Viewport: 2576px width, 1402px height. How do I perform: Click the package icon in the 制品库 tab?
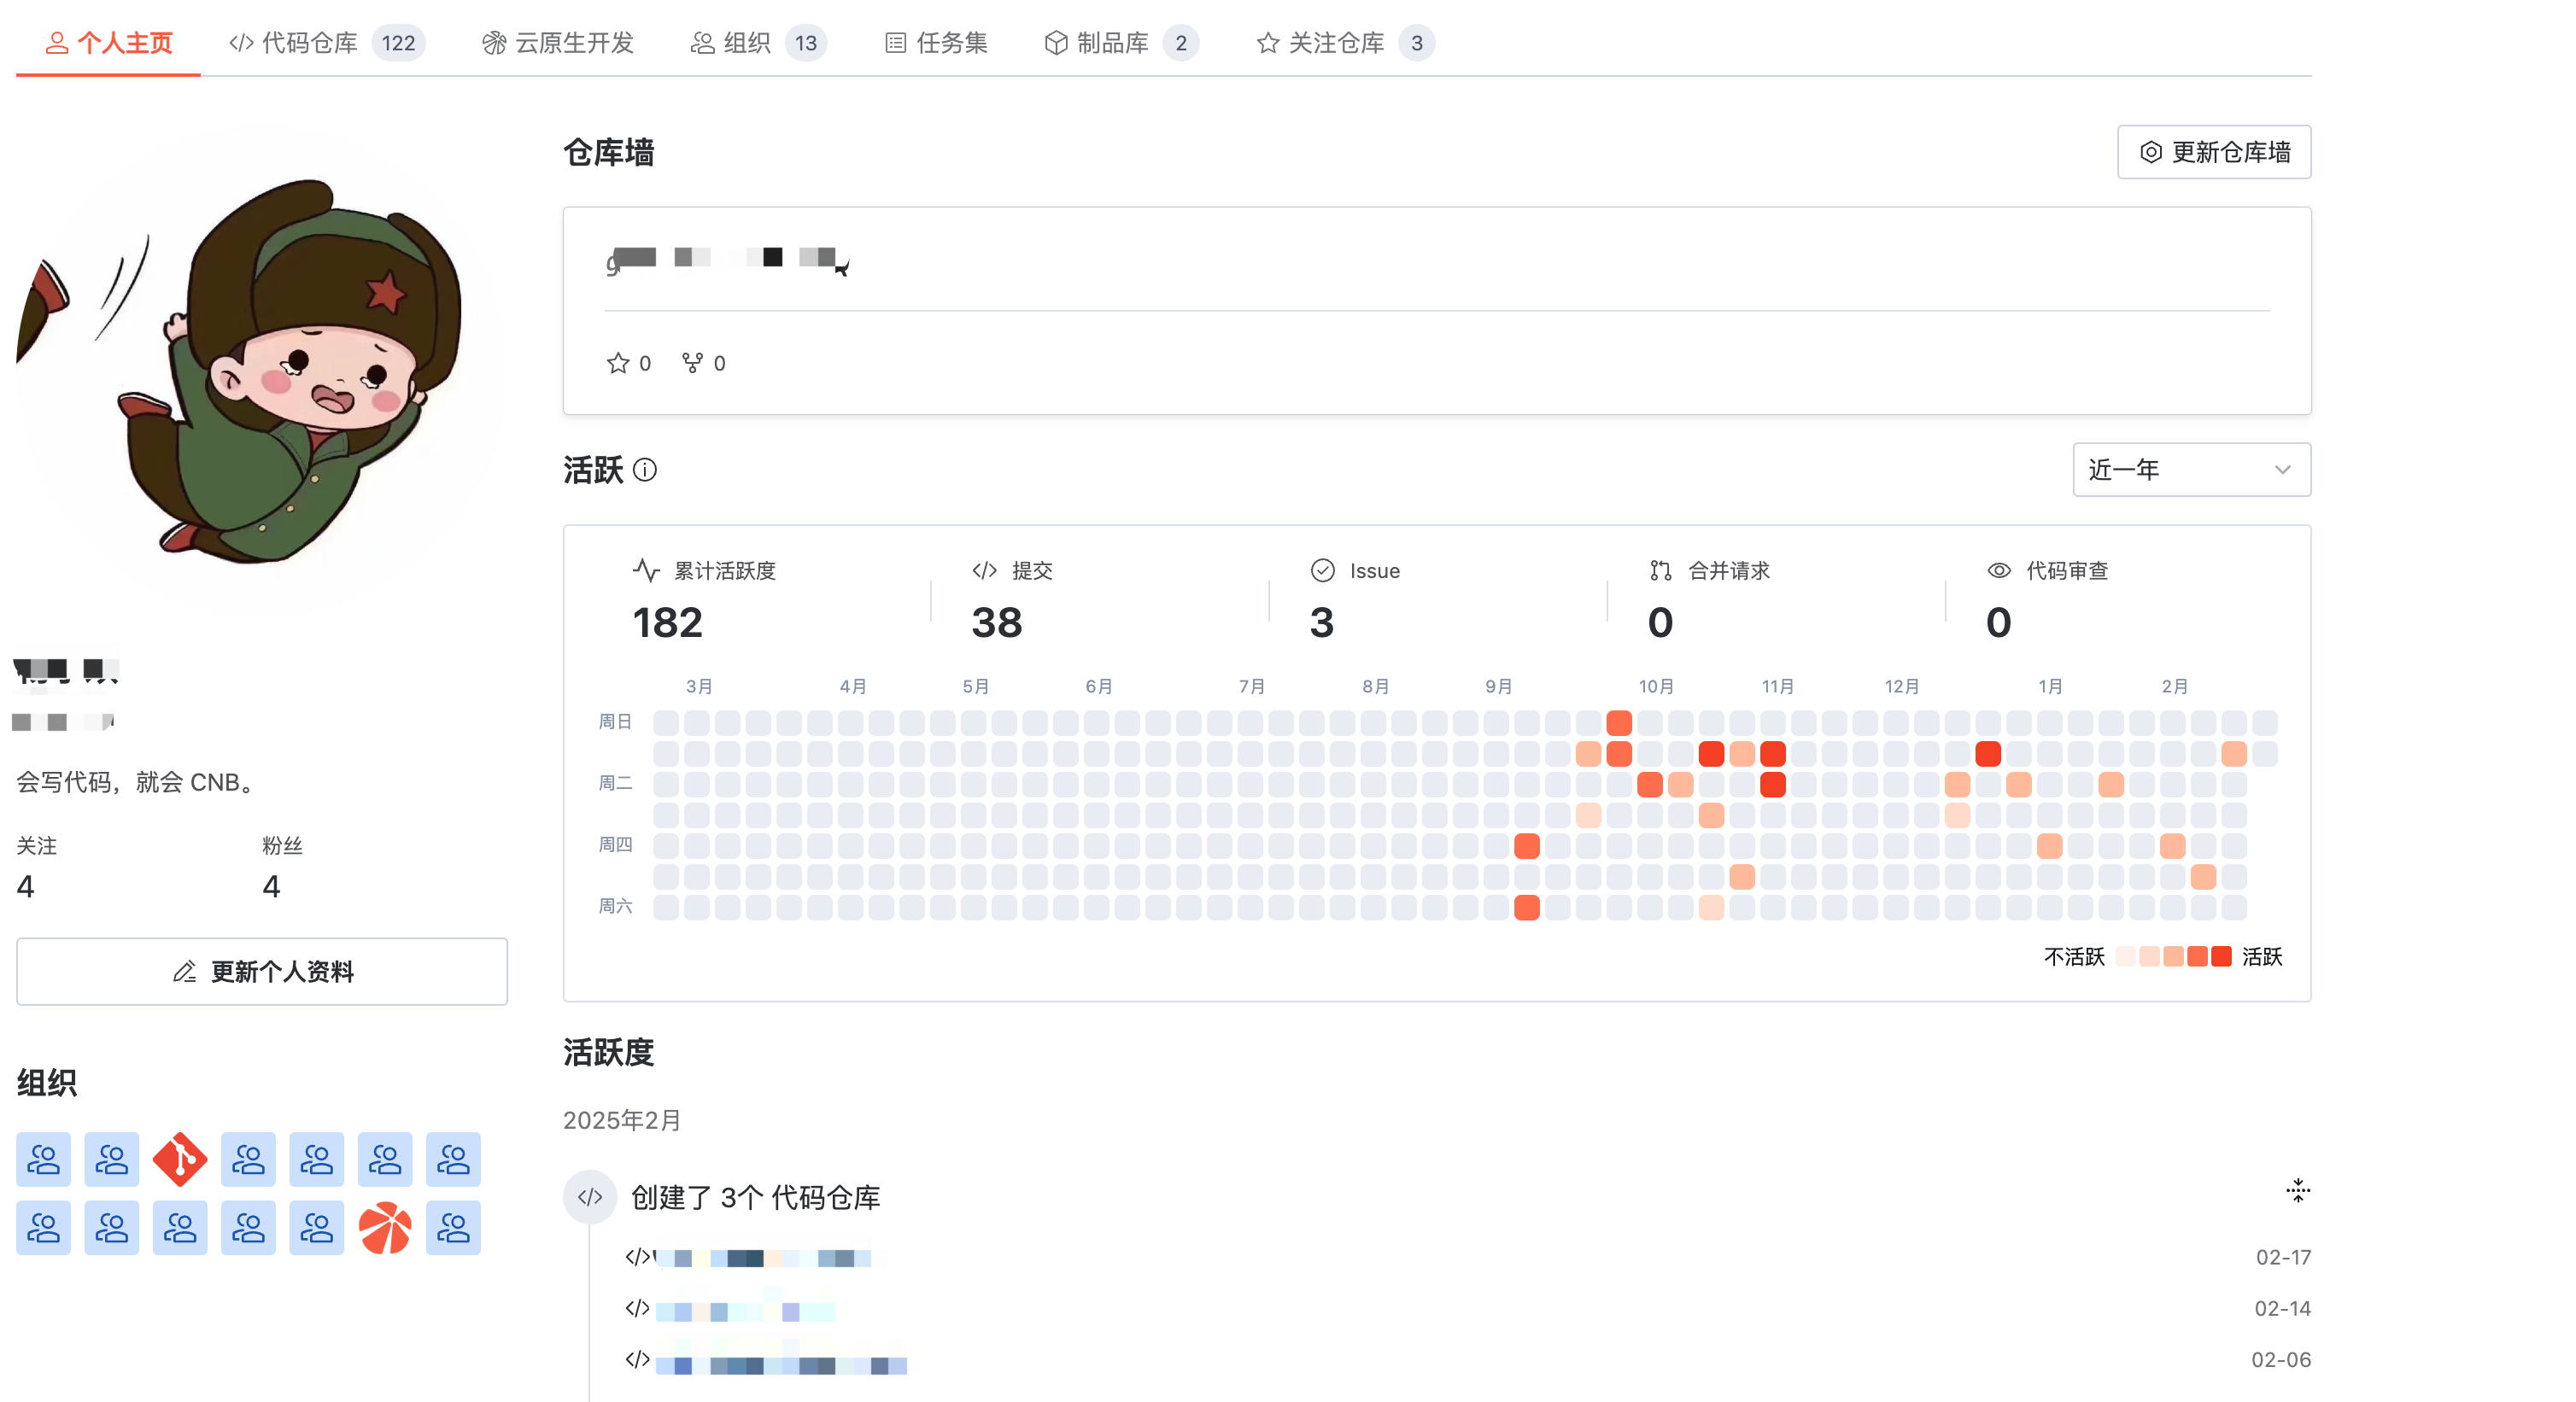click(x=1056, y=43)
